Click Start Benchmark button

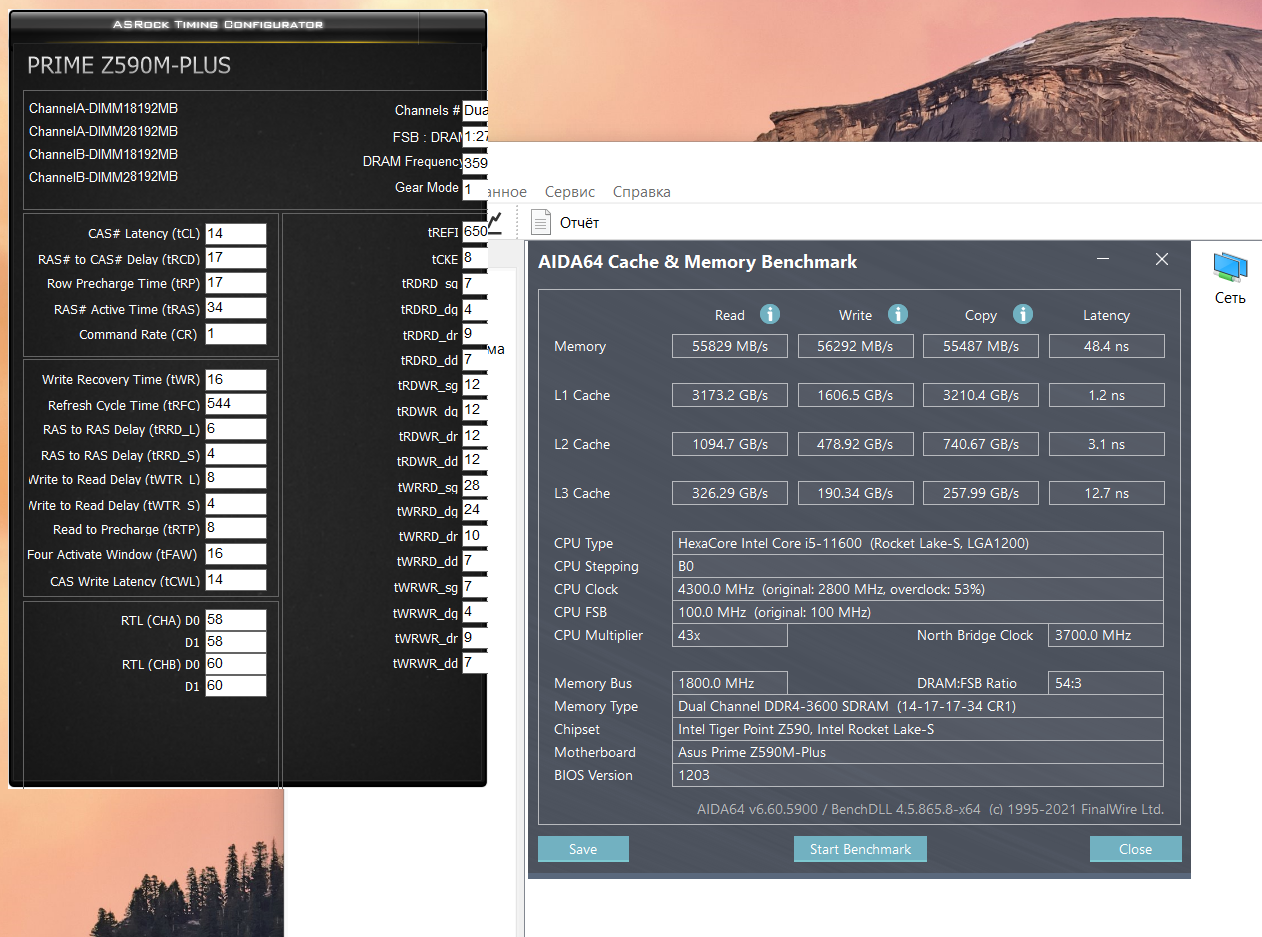[x=860, y=849]
